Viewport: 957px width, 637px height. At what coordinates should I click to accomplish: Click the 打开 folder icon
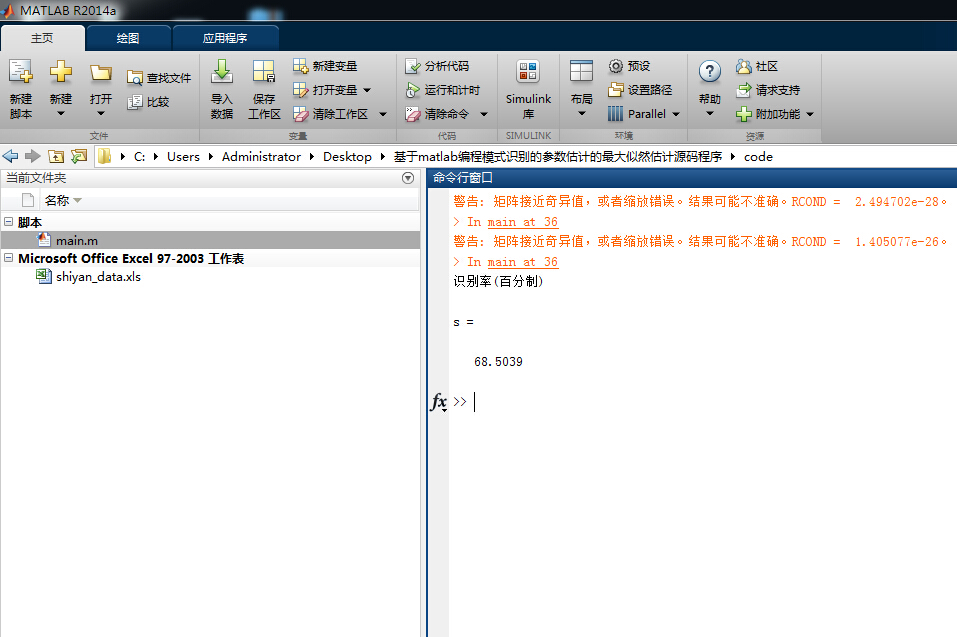(x=101, y=73)
